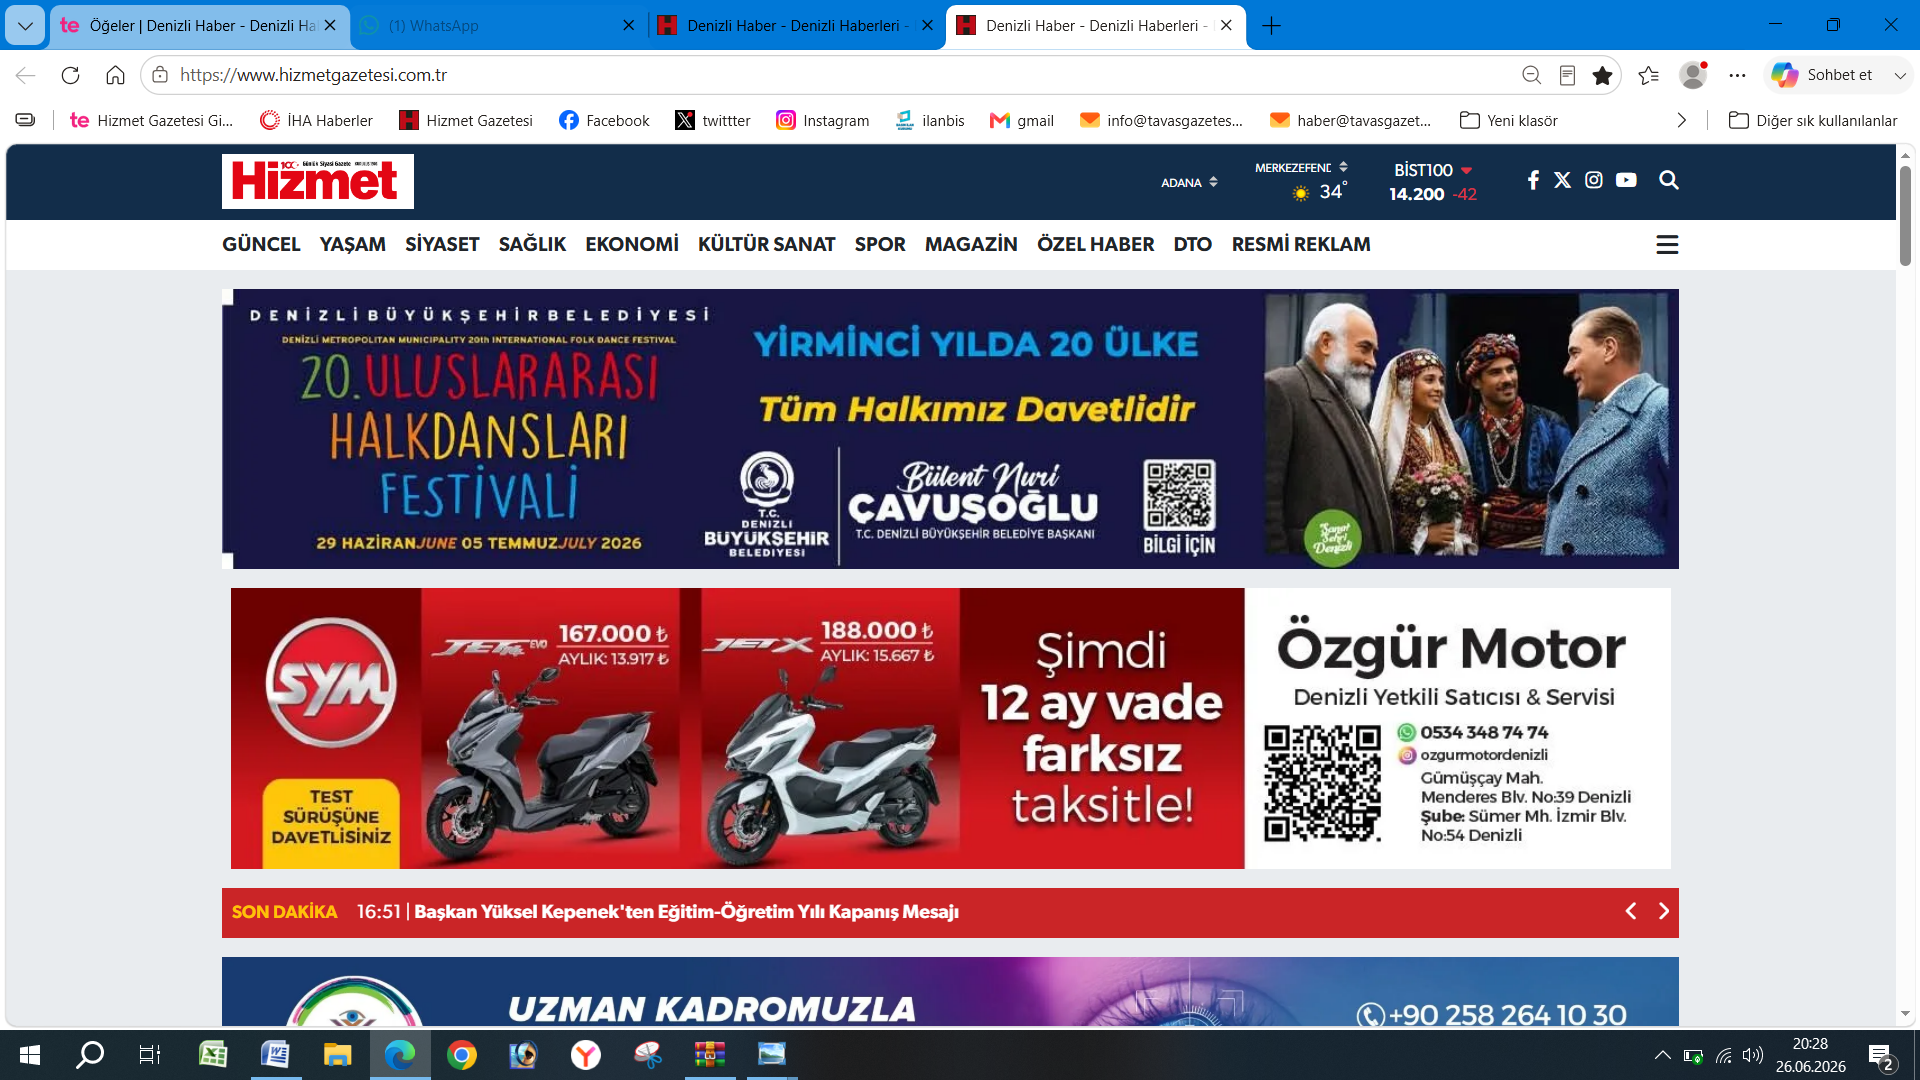This screenshot has width=1920, height=1080.
Task: Open the Hizmet site X (Twitter) icon
Action: 1563,180
